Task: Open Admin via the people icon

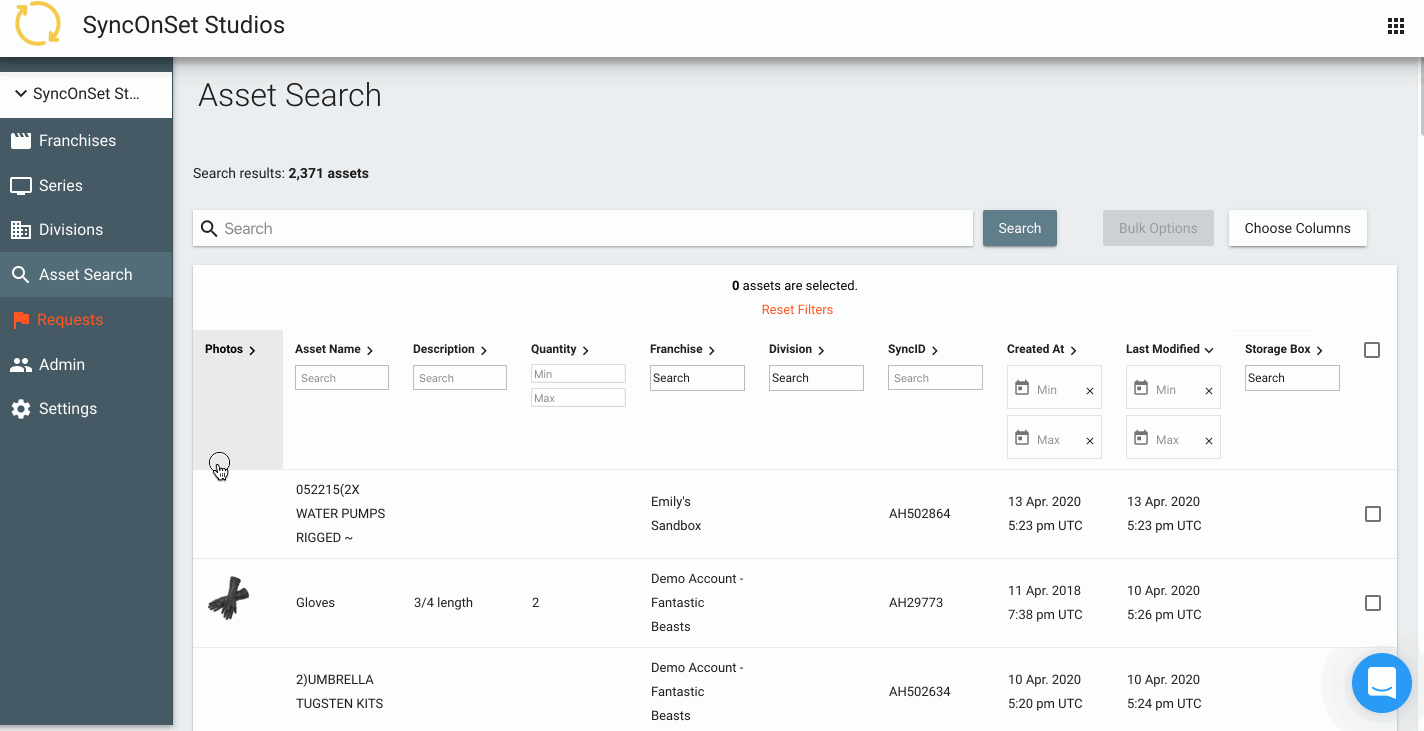Action: coord(22,364)
